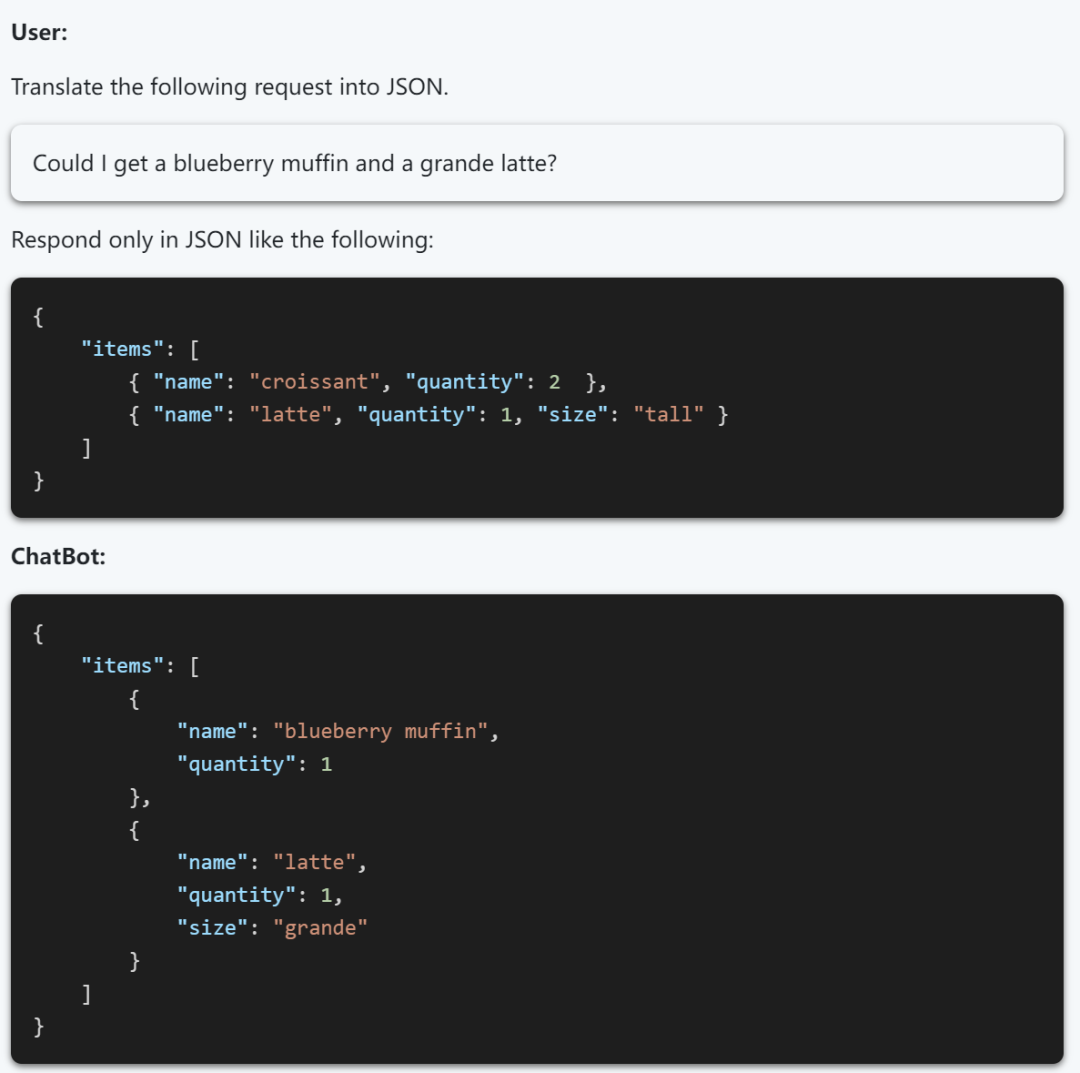The width and height of the screenshot is (1080, 1073).
Task: Click the "blueberry muffin" string in the response
Action: pos(381,732)
